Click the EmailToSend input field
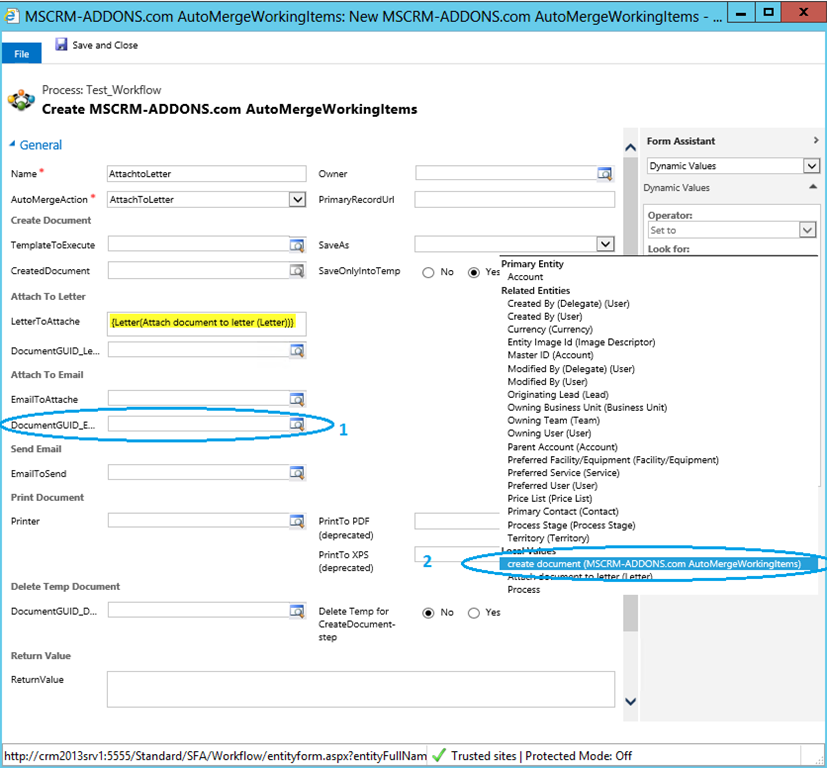 click(x=199, y=473)
